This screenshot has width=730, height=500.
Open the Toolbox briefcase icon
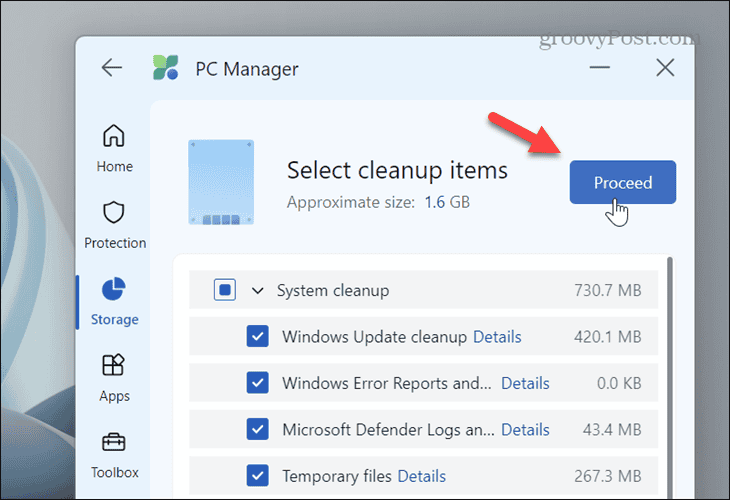[114, 442]
